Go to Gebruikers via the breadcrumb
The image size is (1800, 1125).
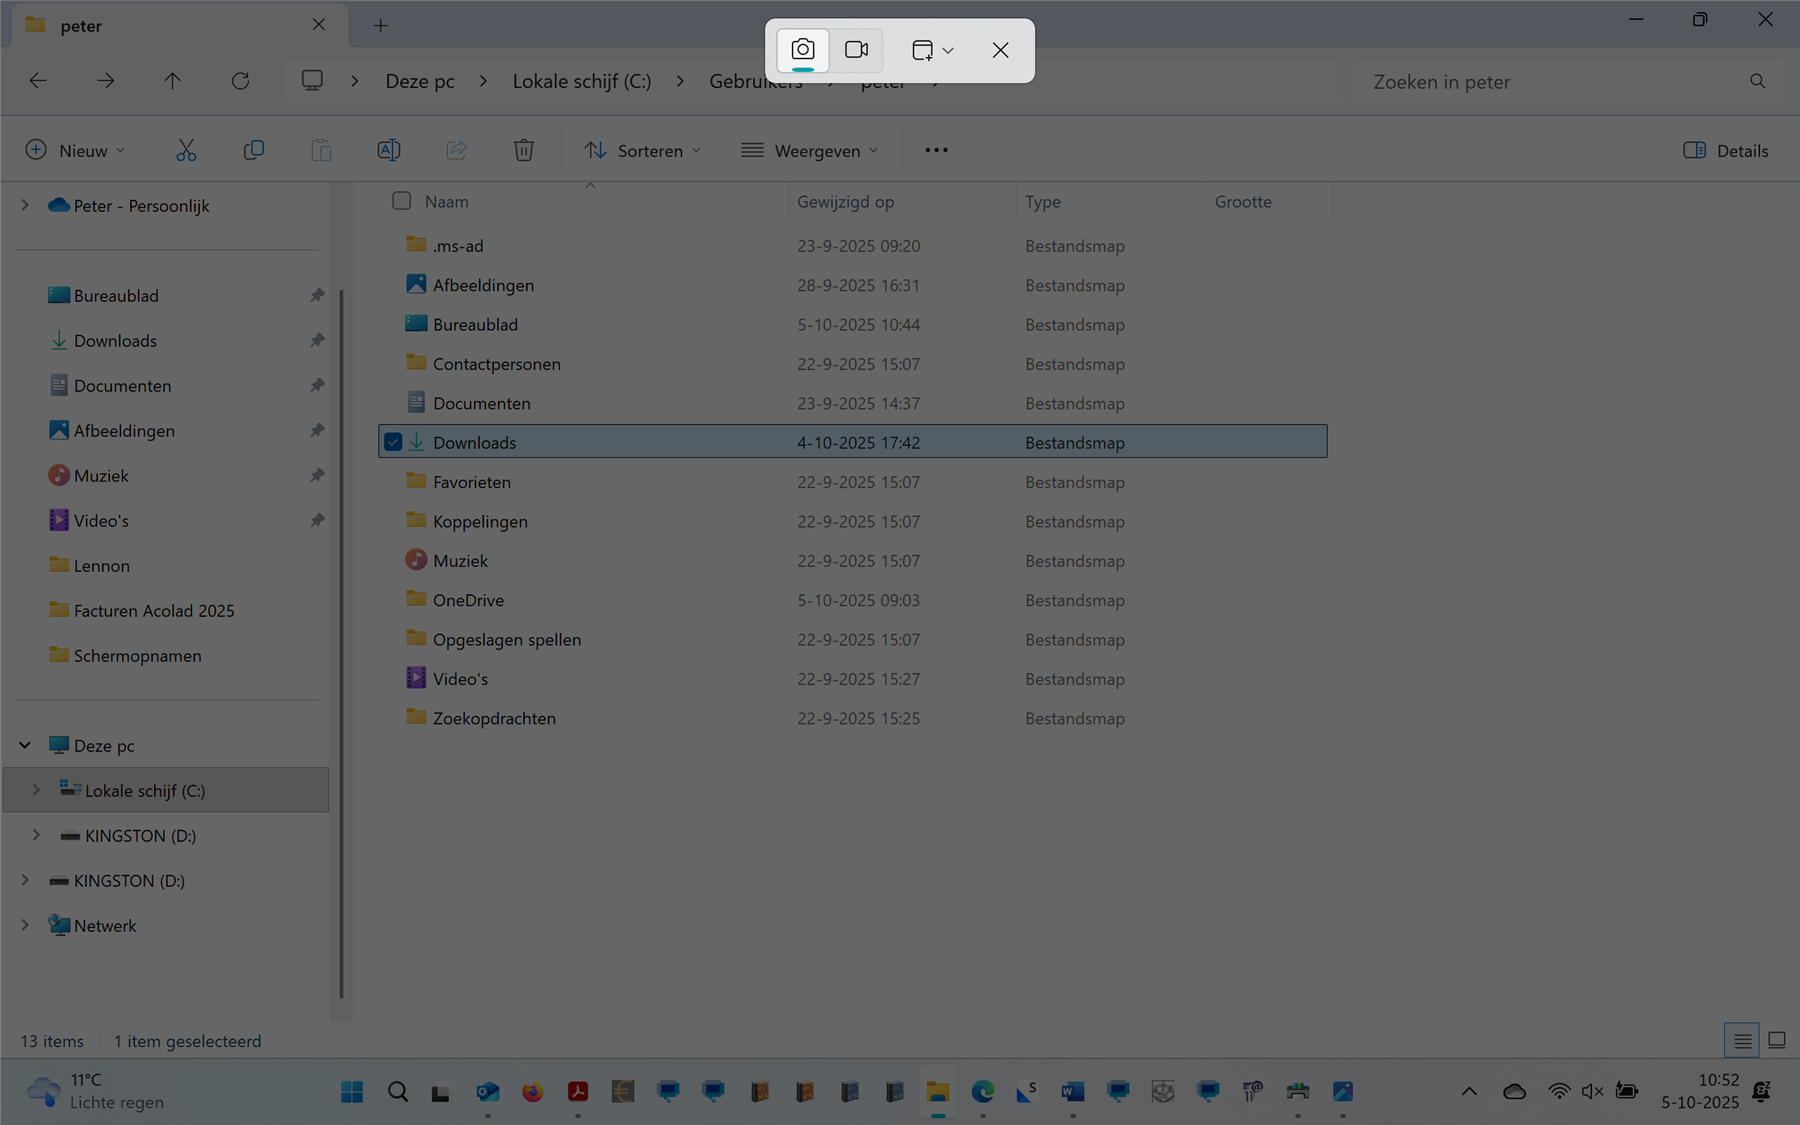point(756,81)
